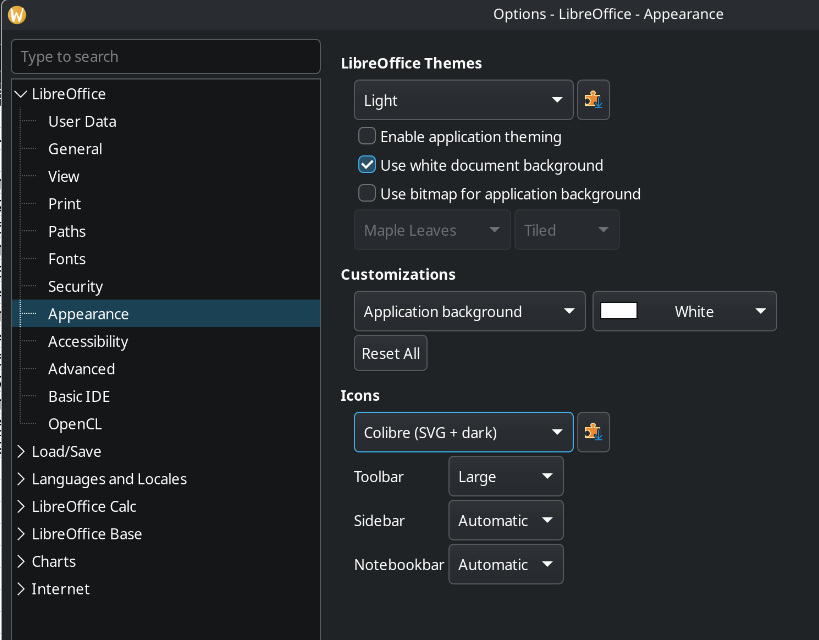
Task: Change the Toolbar icon size dropdown
Action: [x=506, y=477]
